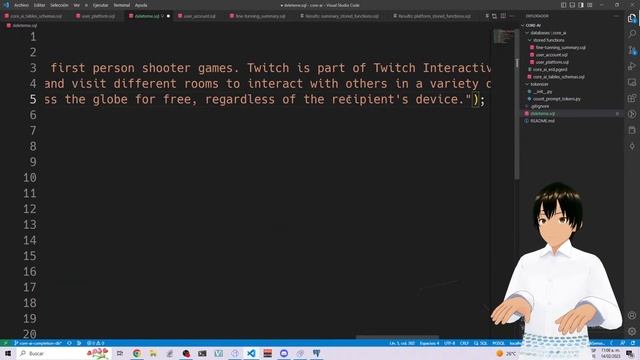
Task: Open the Run and Debug view
Action: coord(632,66)
